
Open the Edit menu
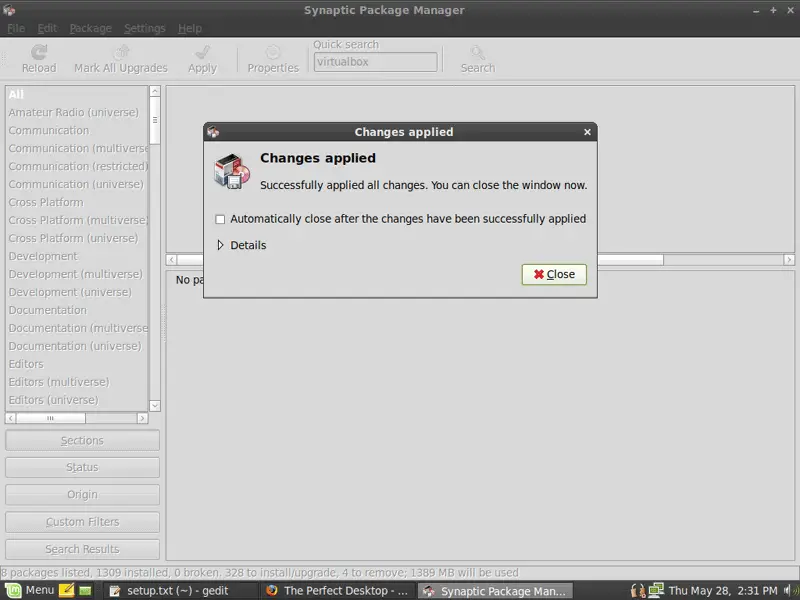point(47,29)
